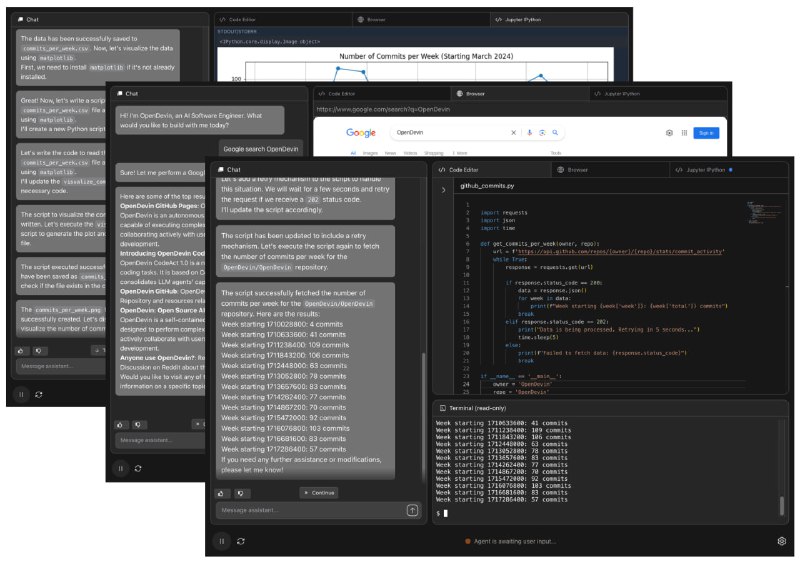The height and width of the screenshot is (564, 800).
Task: Click the Google voice search microphone icon
Action: [529, 132]
